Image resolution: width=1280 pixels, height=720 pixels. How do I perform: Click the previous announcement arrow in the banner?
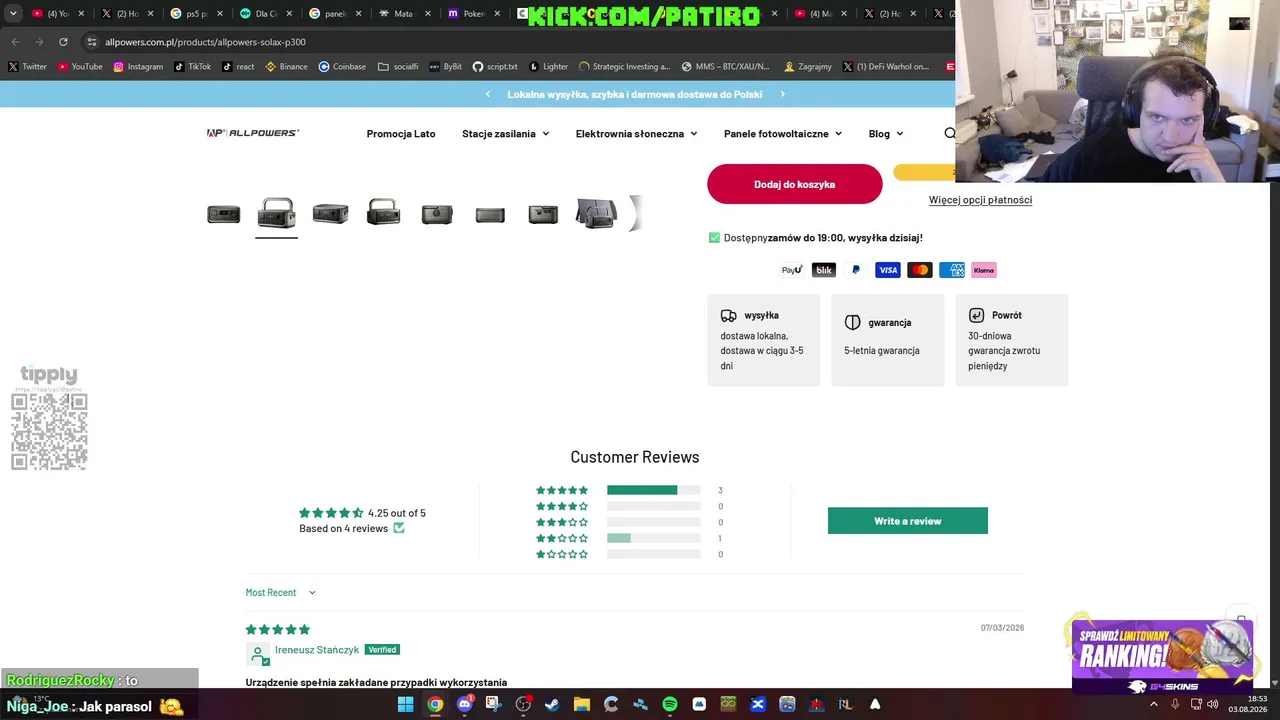pos(487,94)
